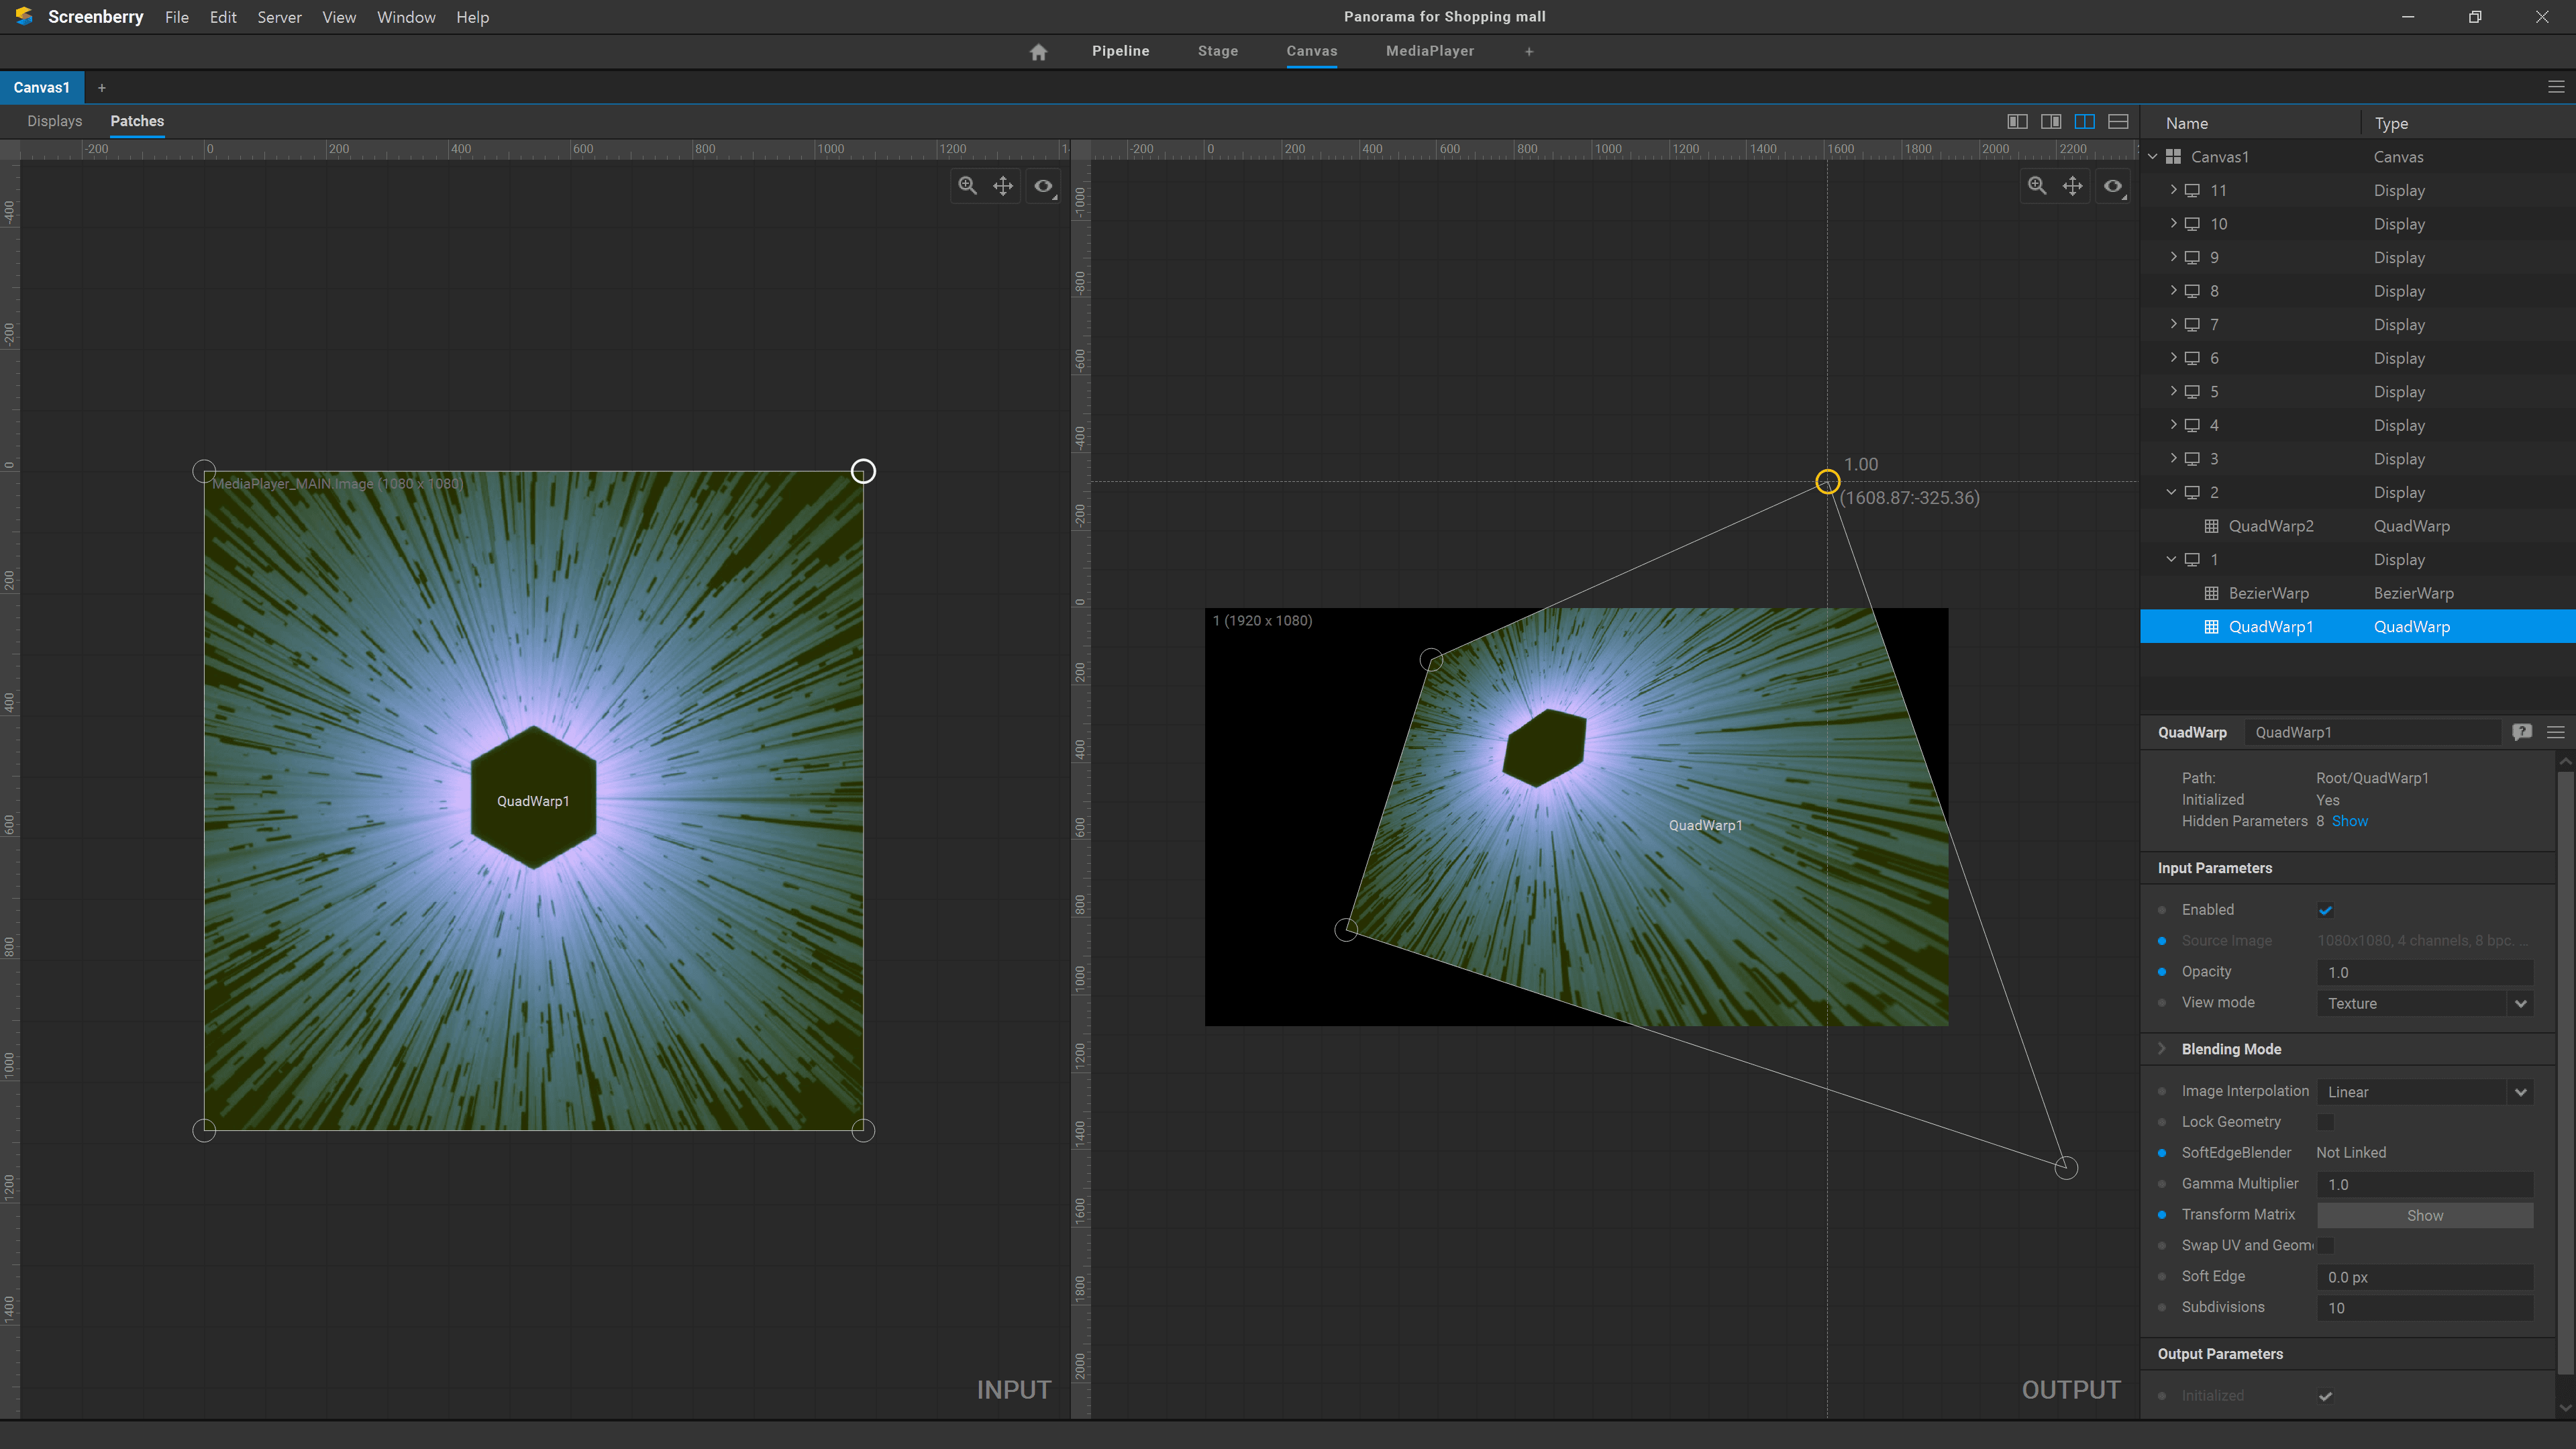Open the Server menu
The image size is (2576, 1449).
279,17
